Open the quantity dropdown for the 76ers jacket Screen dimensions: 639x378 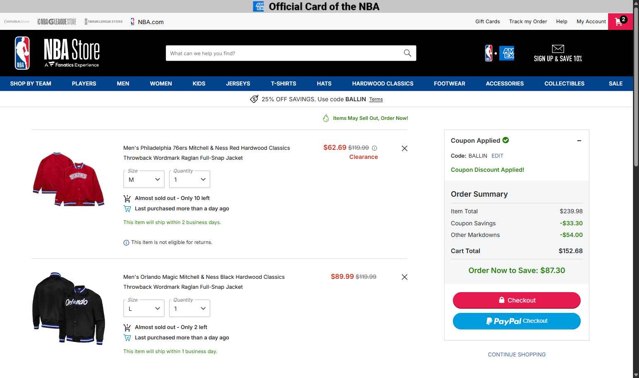pos(189,179)
